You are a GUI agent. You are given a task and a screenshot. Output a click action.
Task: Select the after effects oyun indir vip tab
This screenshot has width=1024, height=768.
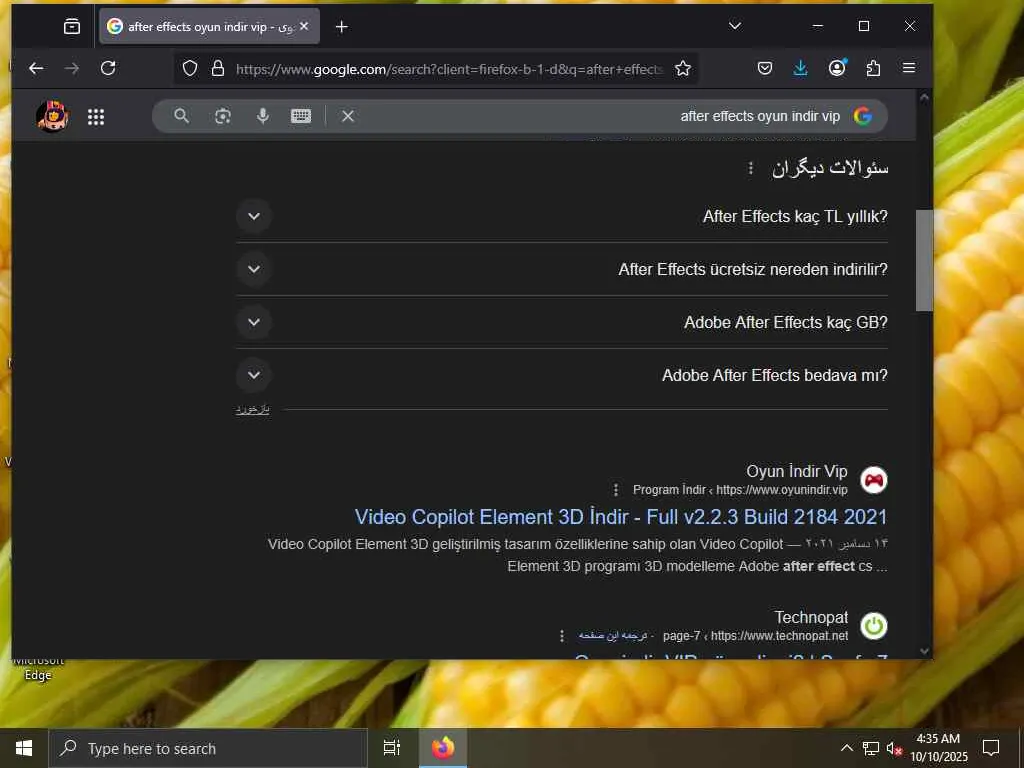pos(209,27)
